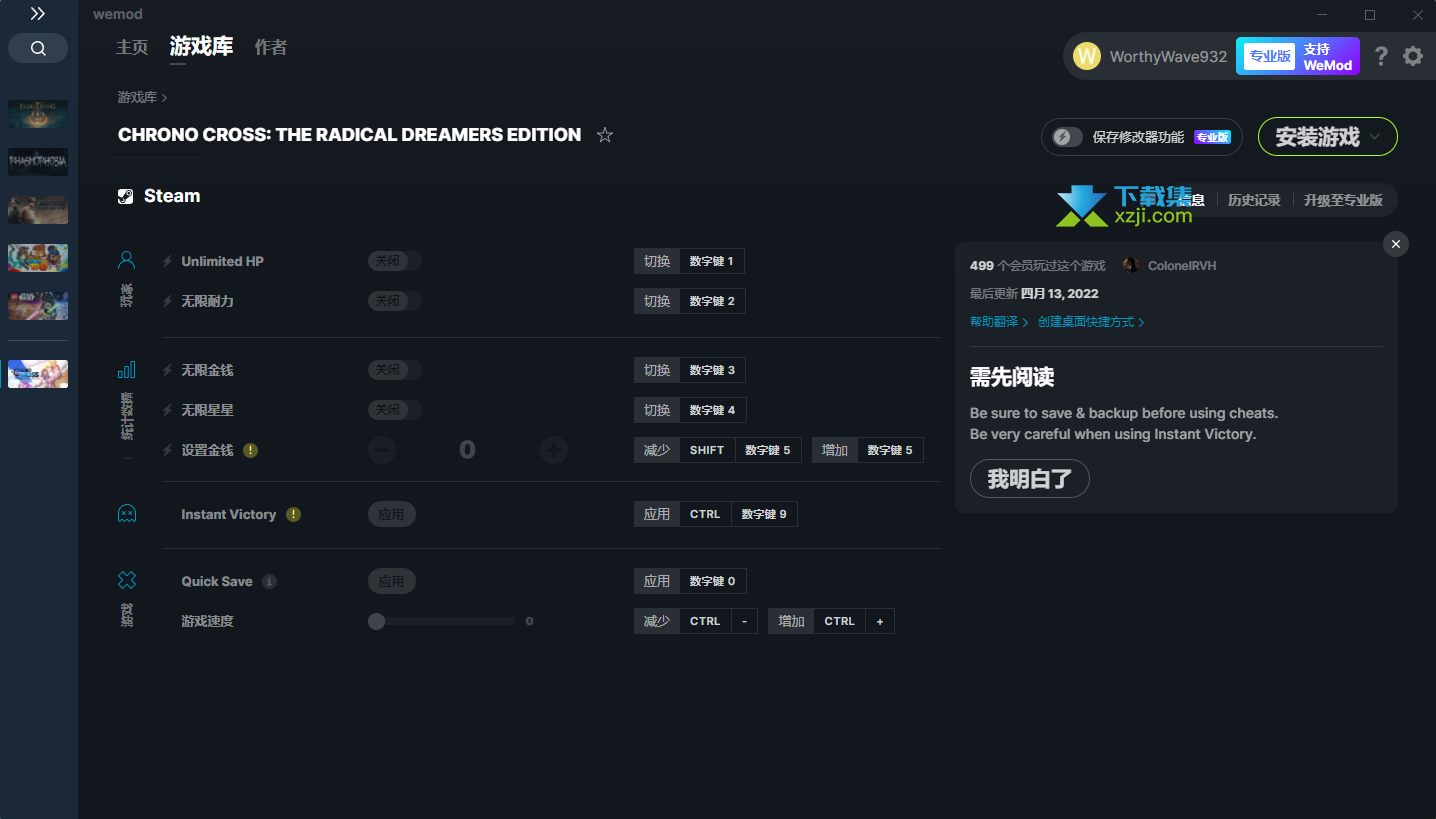
Task: Favorite the game with the star icon
Action: (605, 135)
